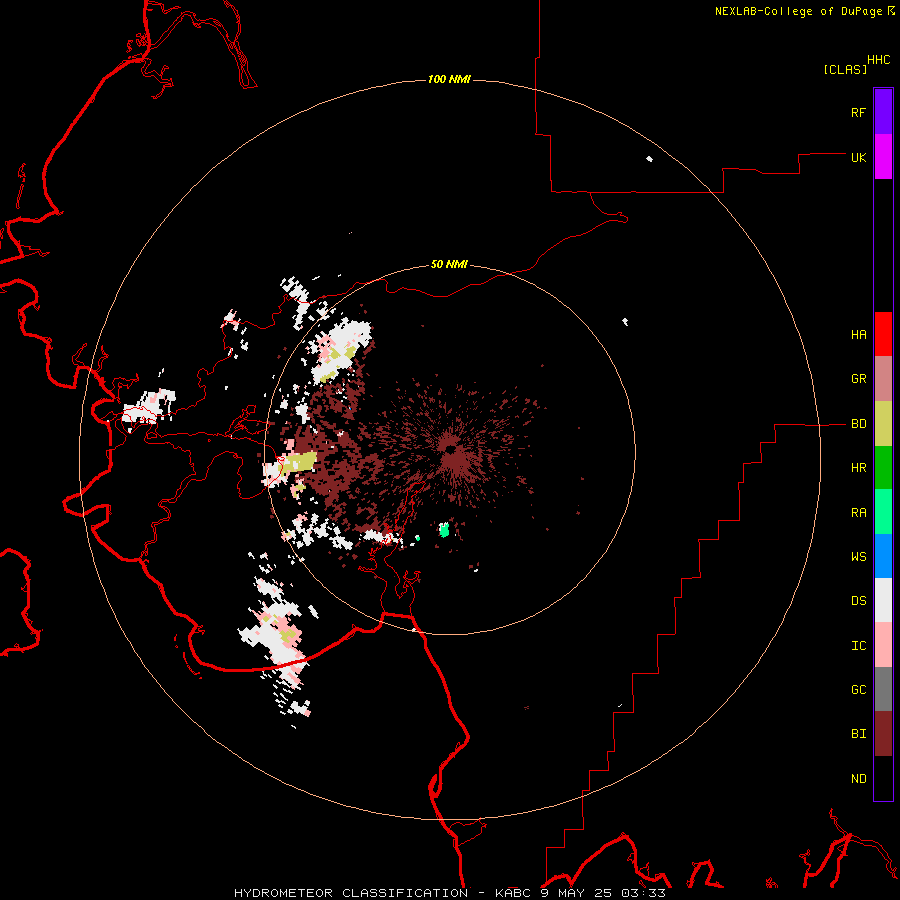Click the HA legend label
Viewport: 900px width, 900px height.
(858, 335)
